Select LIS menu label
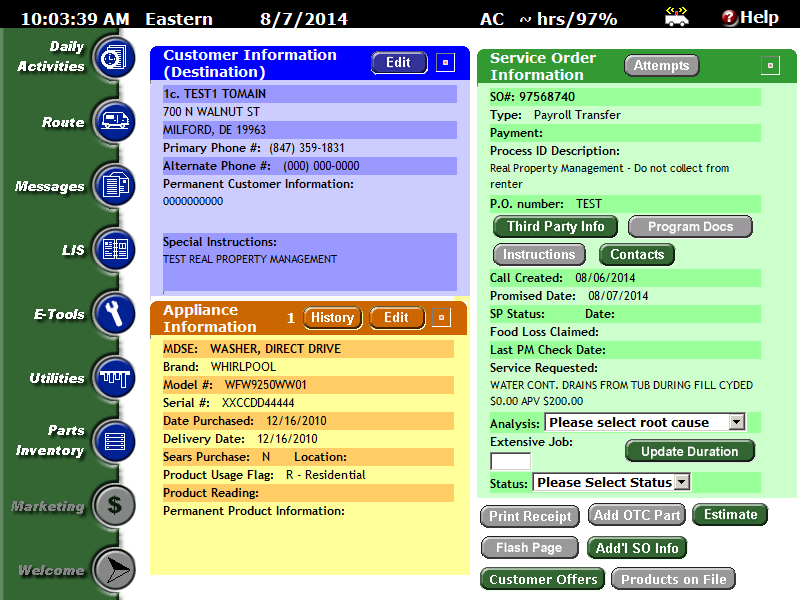The image size is (800, 600). pos(73,250)
